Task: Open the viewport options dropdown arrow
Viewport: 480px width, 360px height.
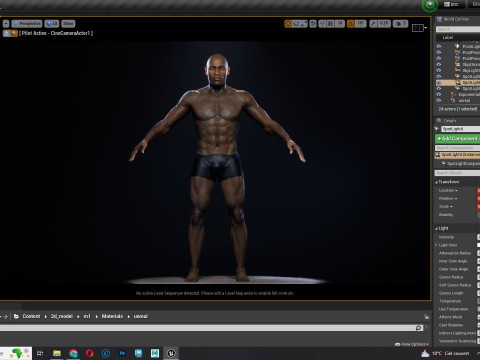Action: pos(6,24)
